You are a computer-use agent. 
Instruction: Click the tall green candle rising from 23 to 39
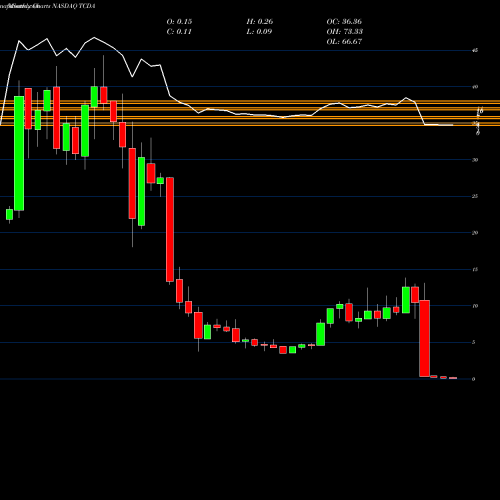click(x=19, y=153)
